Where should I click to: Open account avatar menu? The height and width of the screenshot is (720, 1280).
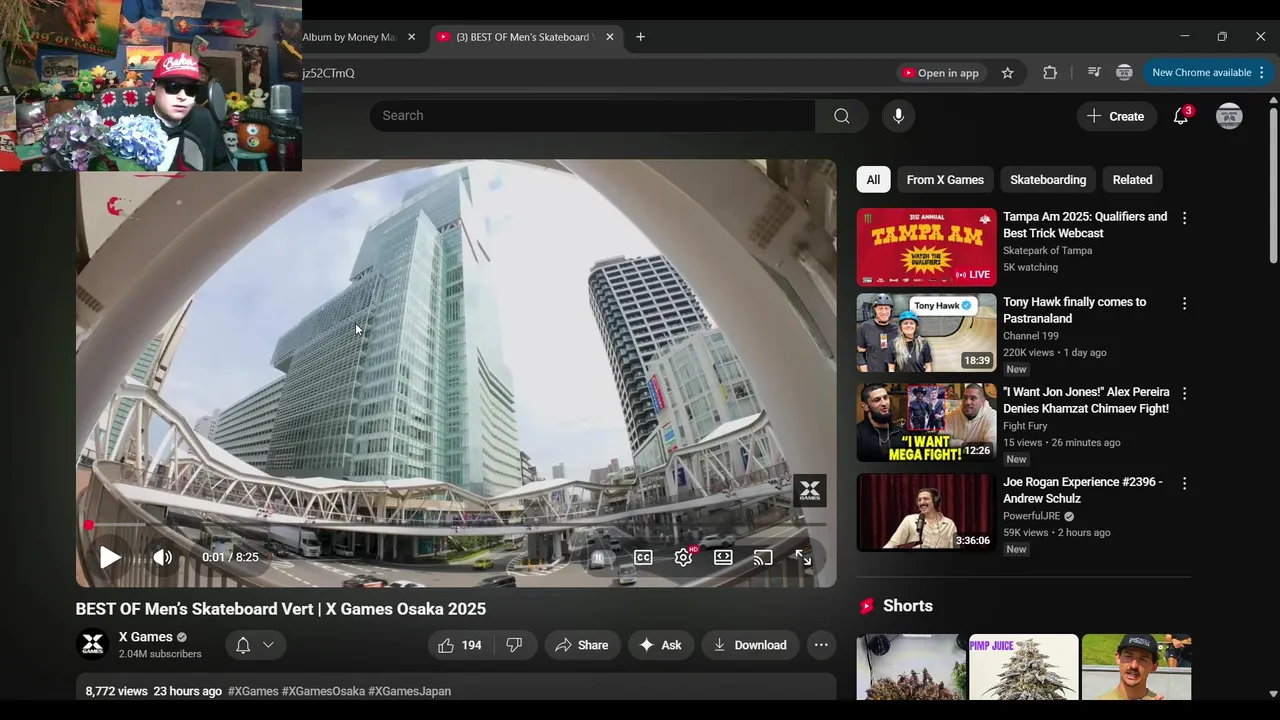[1229, 116]
